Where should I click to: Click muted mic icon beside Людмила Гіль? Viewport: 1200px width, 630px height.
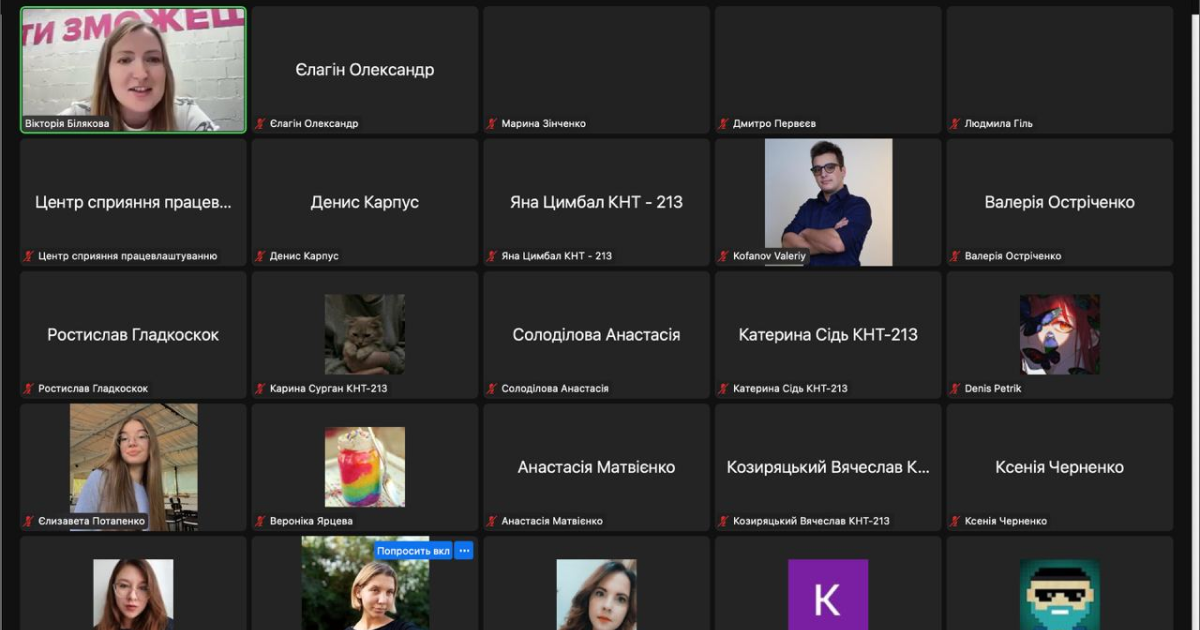click(x=956, y=124)
